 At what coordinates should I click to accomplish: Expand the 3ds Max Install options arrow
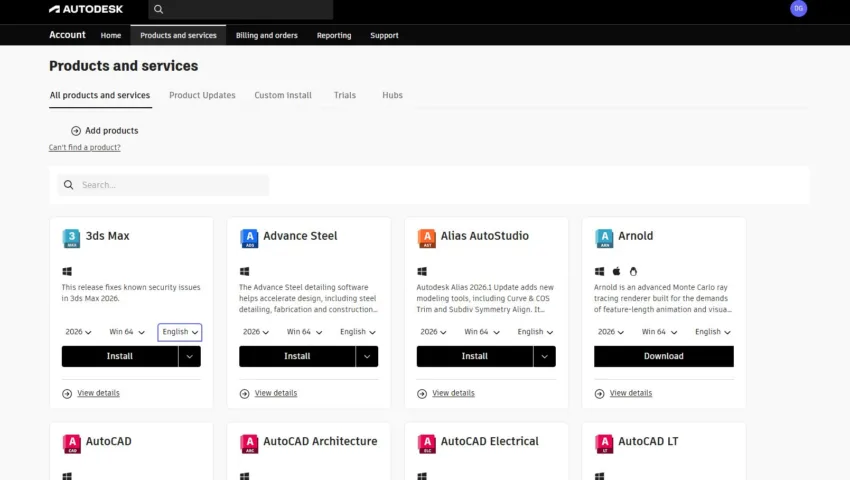(190, 356)
